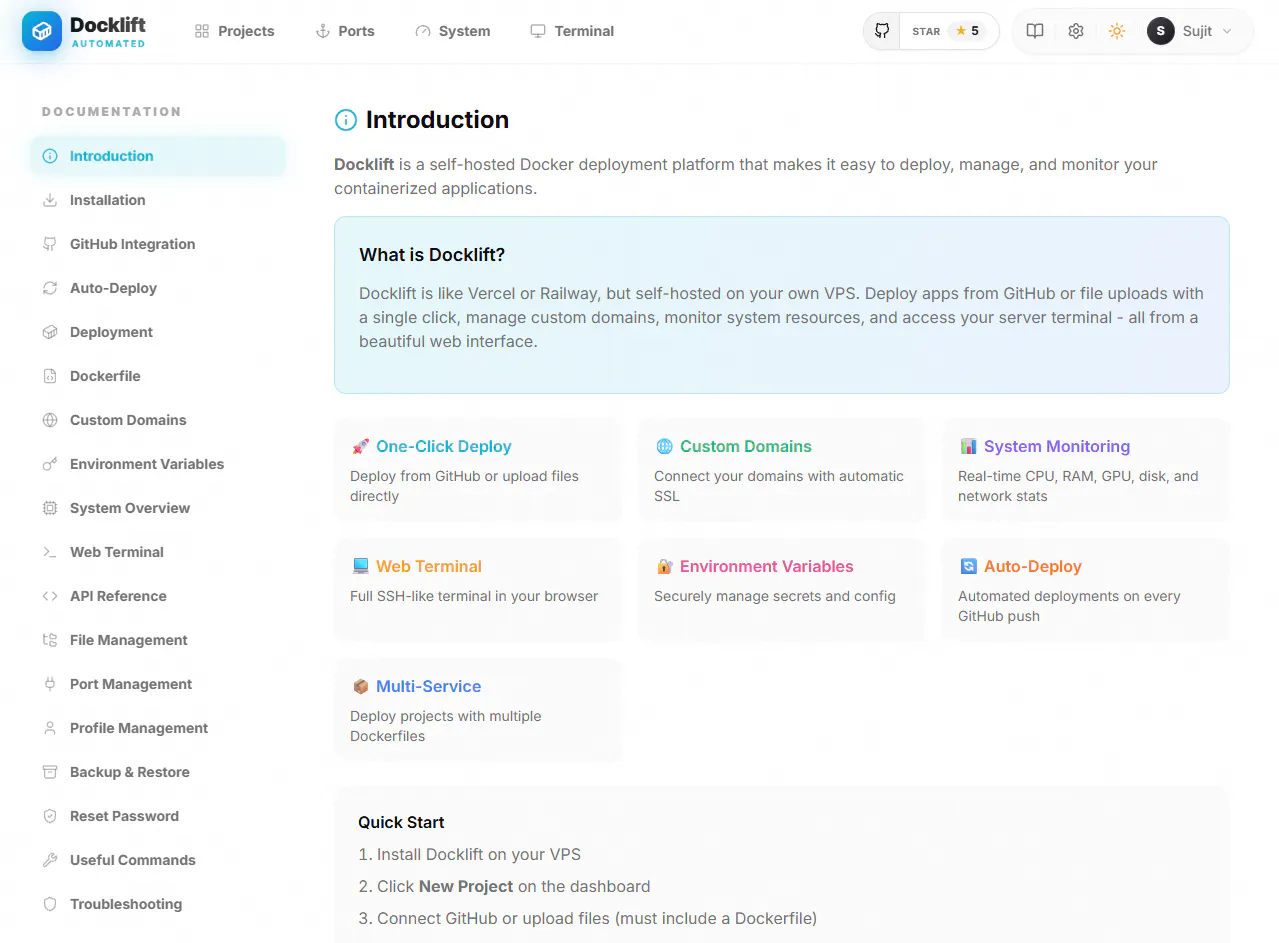The width and height of the screenshot is (1279, 943).
Task: Click the Troubleshooting shield icon
Action: tap(50, 904)
